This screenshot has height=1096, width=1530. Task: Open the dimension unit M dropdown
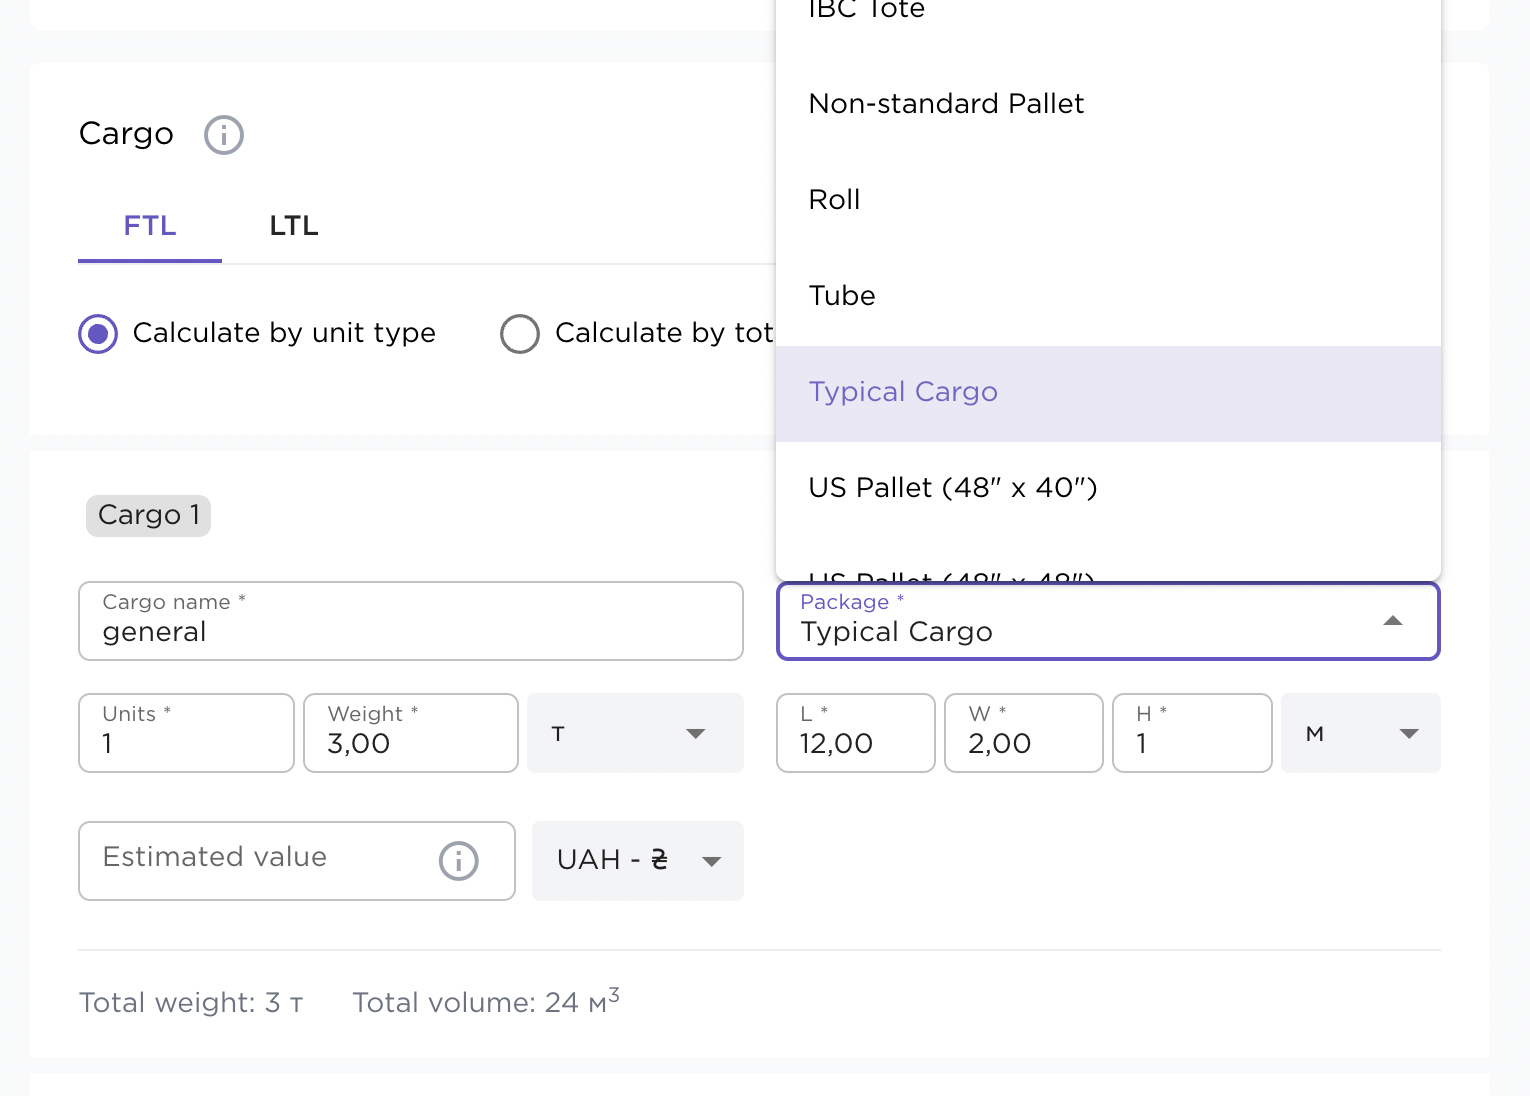coord(1361,733)
